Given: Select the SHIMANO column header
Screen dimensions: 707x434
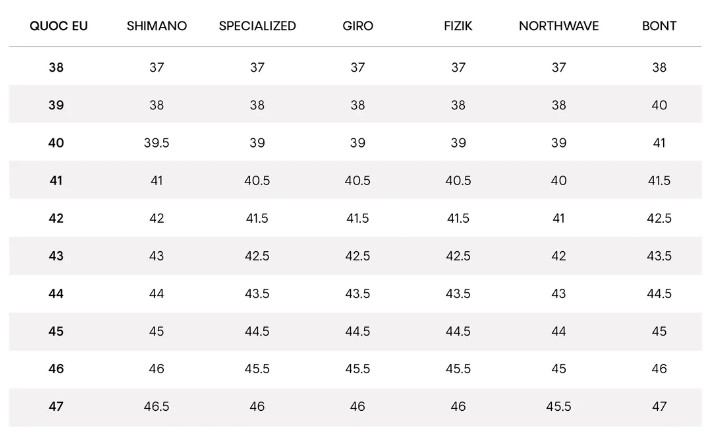Looking at the screenshot, I should pyautogui.click(x=156, y=26).
